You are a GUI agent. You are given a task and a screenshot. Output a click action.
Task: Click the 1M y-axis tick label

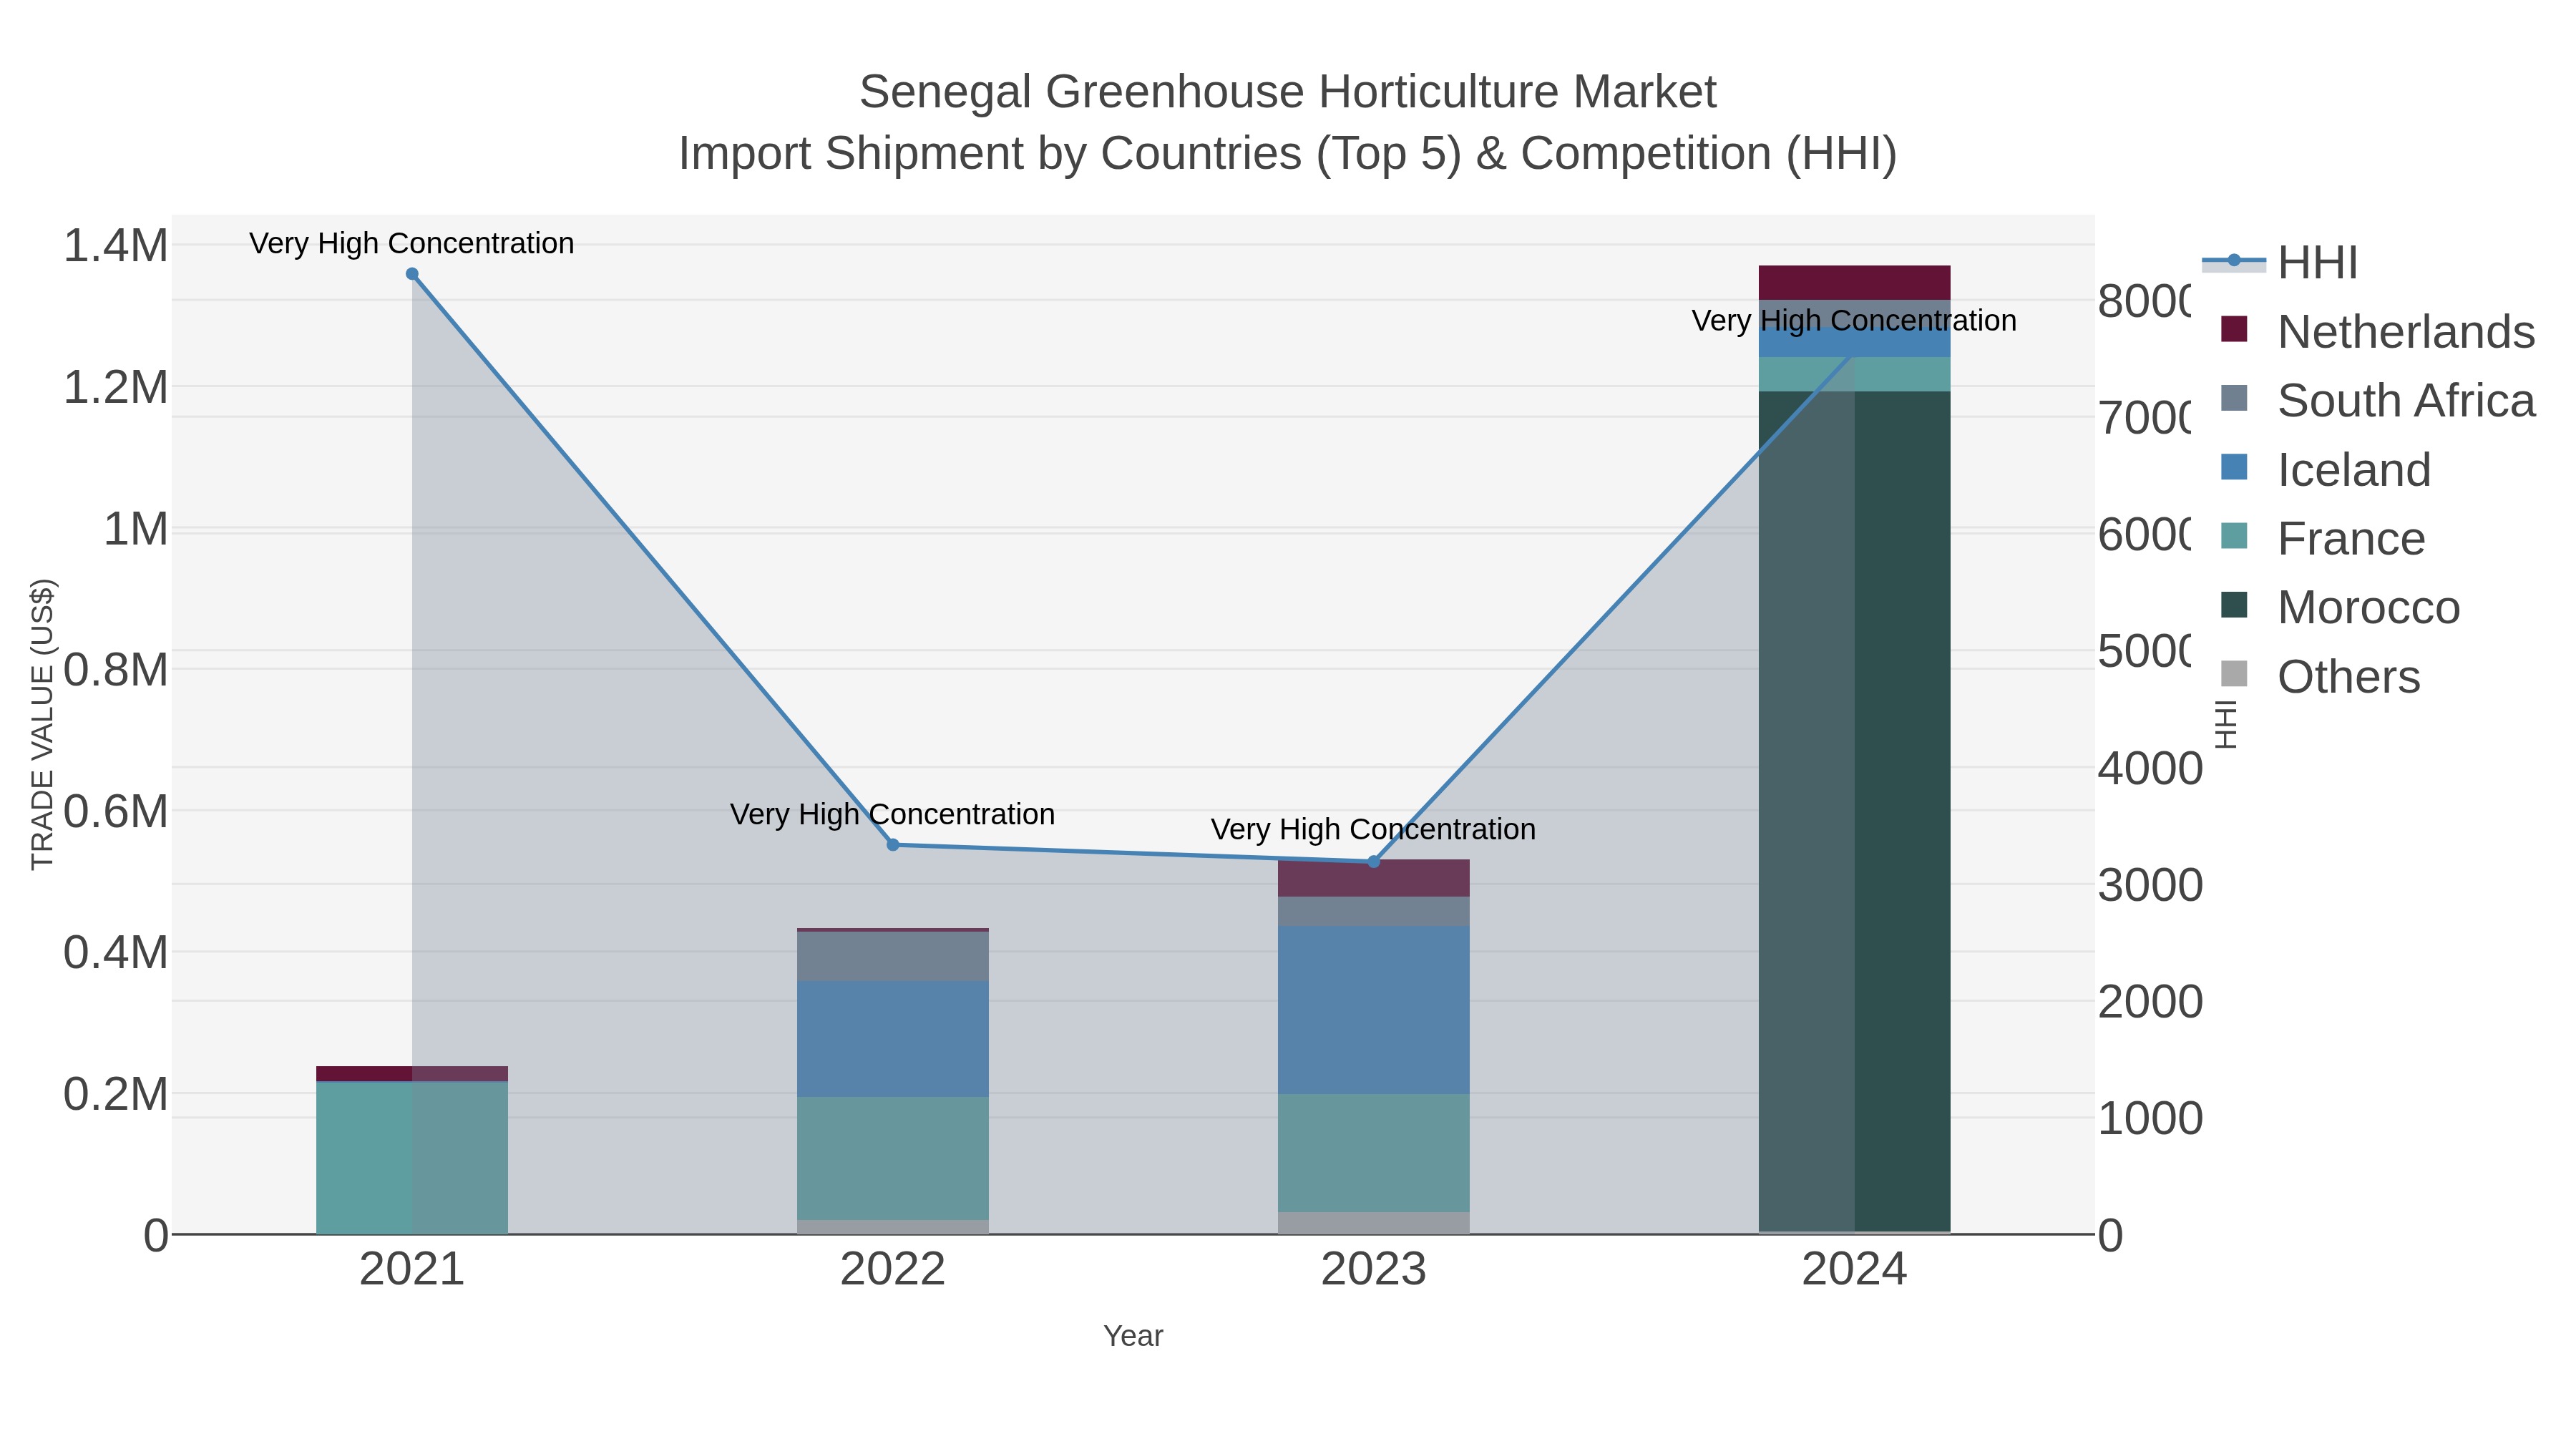click(136, 529)
